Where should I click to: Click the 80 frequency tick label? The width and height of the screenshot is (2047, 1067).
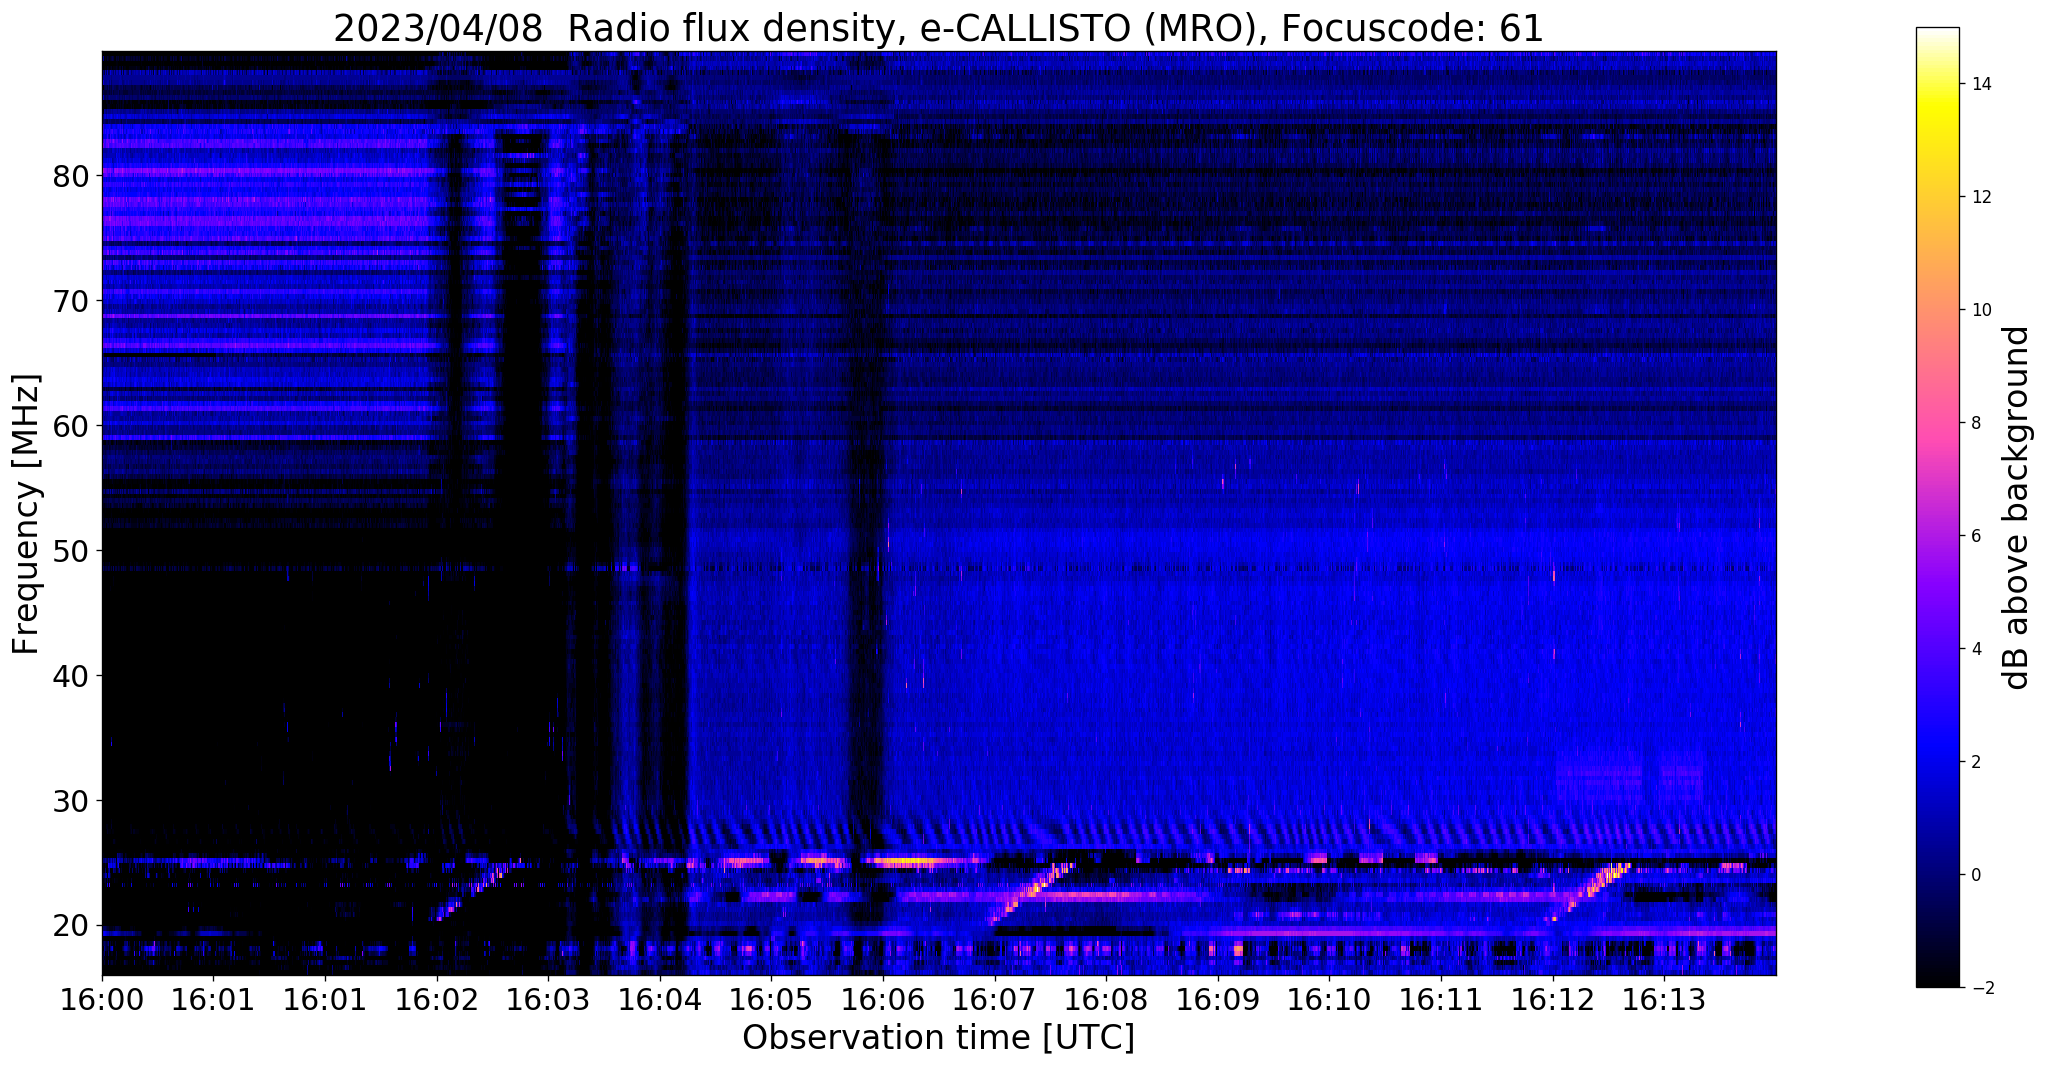pos(70,176)
